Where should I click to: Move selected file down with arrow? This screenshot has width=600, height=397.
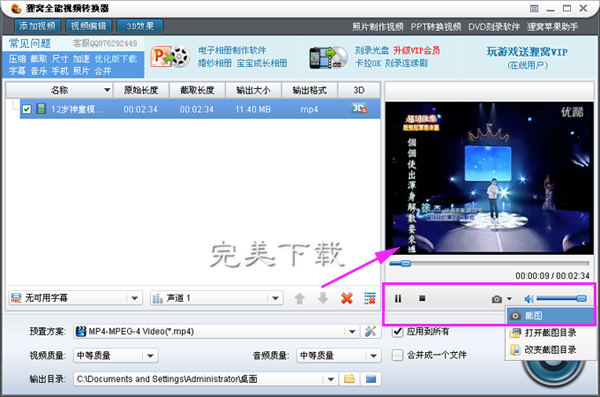[x=323, y=298]
